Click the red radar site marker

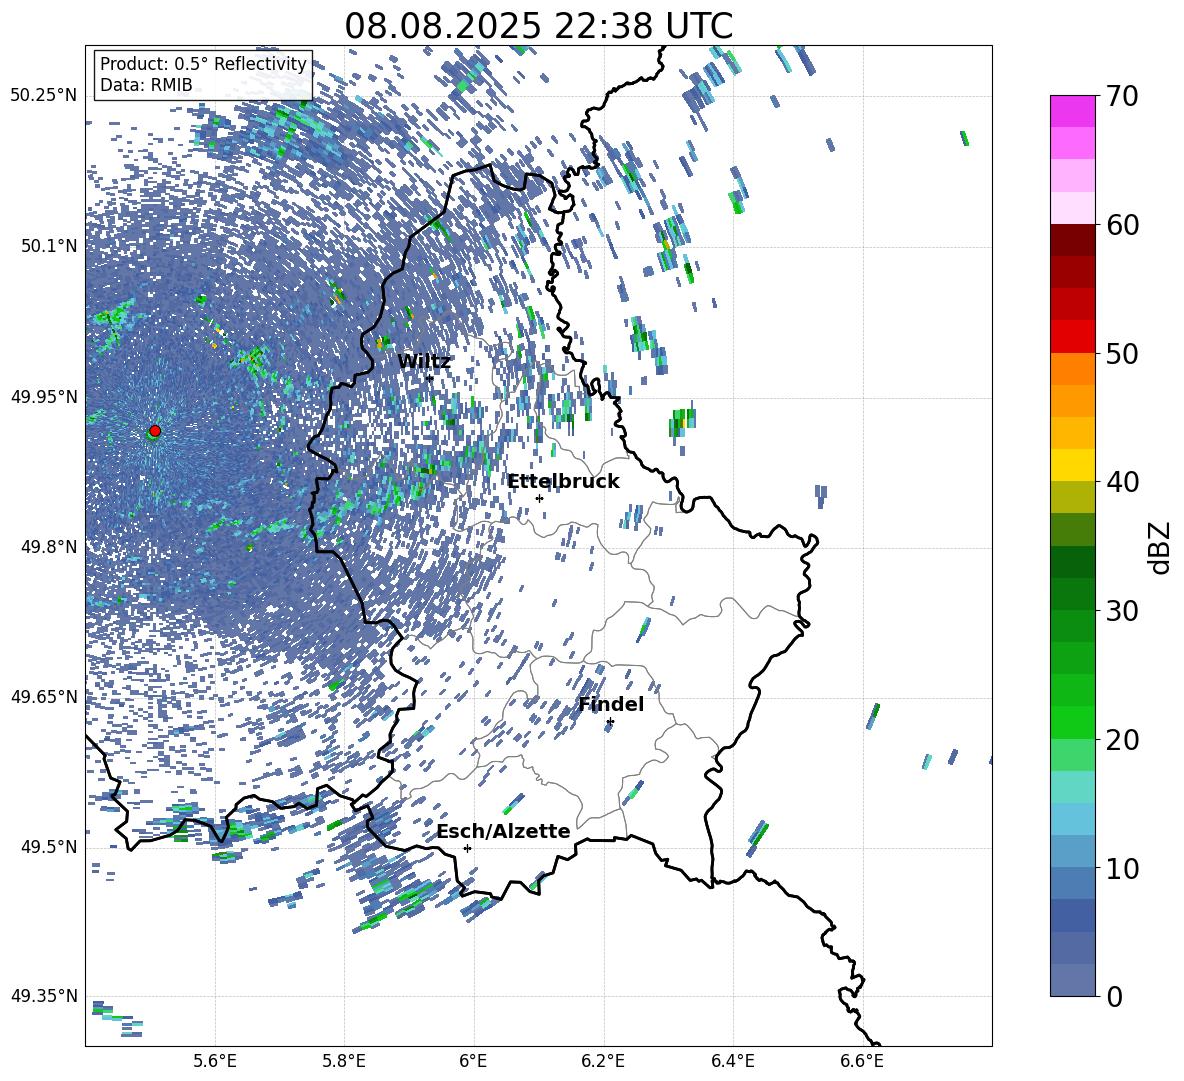[155, 431]
